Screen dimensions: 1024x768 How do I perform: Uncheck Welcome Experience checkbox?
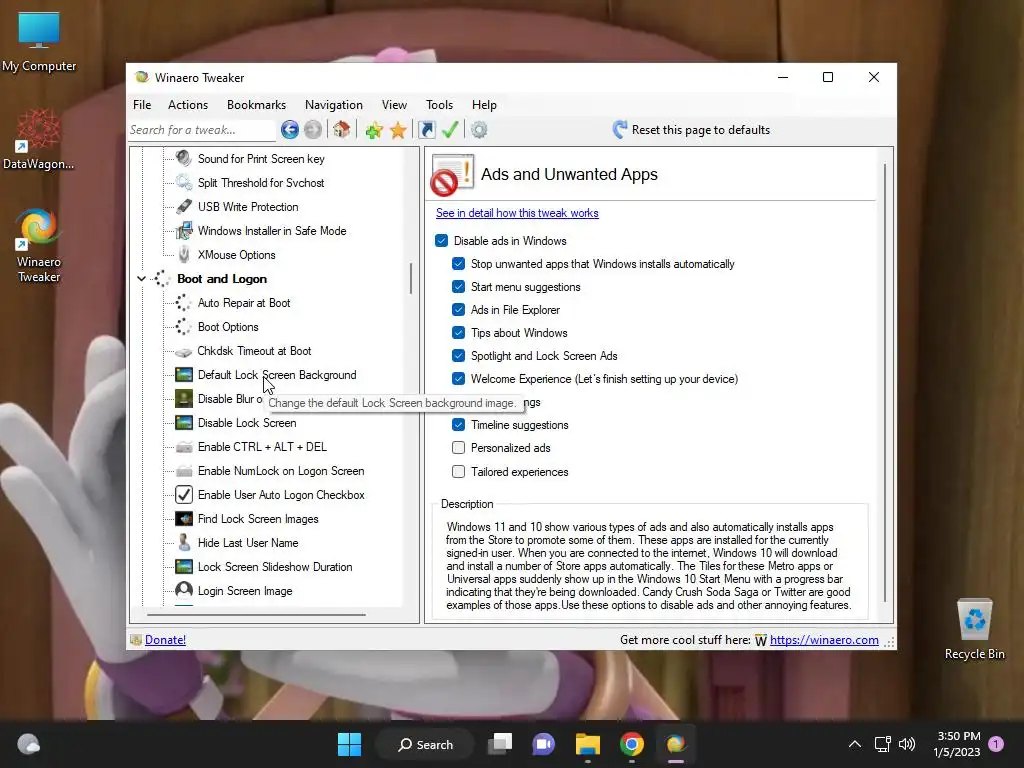click(458, 379)
